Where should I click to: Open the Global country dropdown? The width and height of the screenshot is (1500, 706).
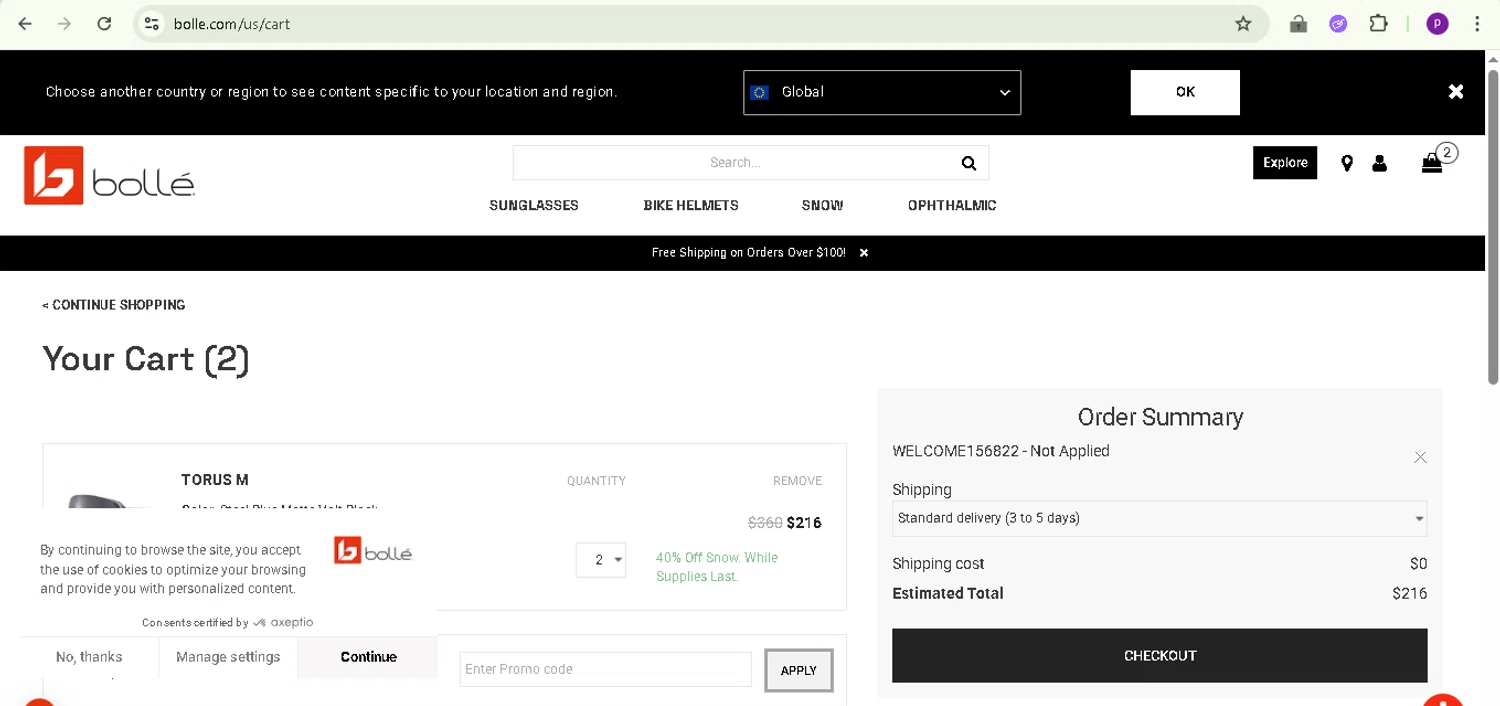tap(882, 92)
